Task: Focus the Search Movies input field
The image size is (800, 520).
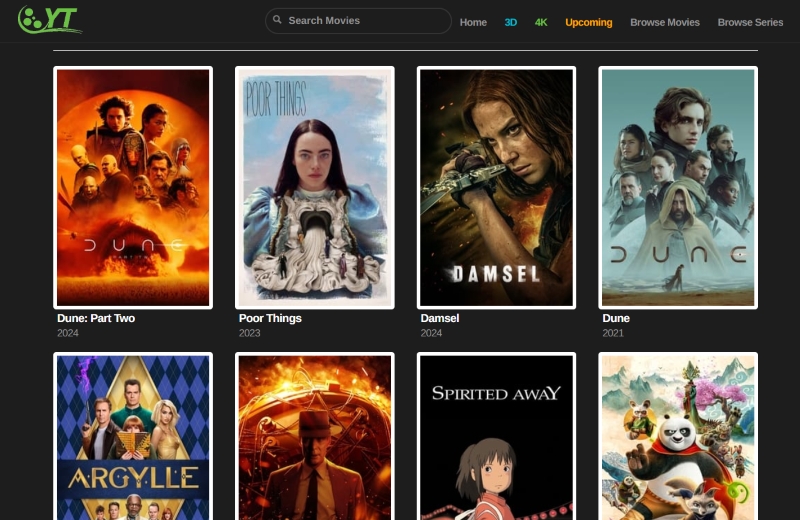Action: [358, 21]
